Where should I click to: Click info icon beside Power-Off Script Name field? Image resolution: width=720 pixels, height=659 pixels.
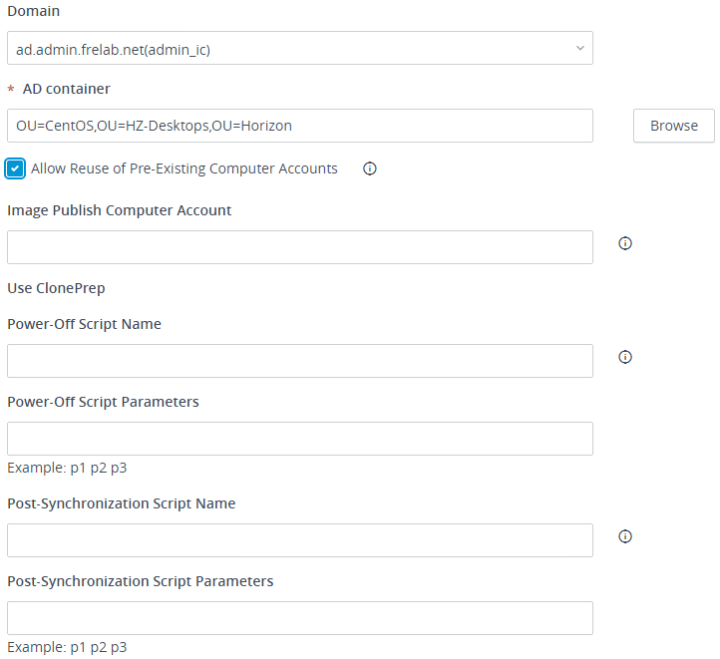(625, 357)
